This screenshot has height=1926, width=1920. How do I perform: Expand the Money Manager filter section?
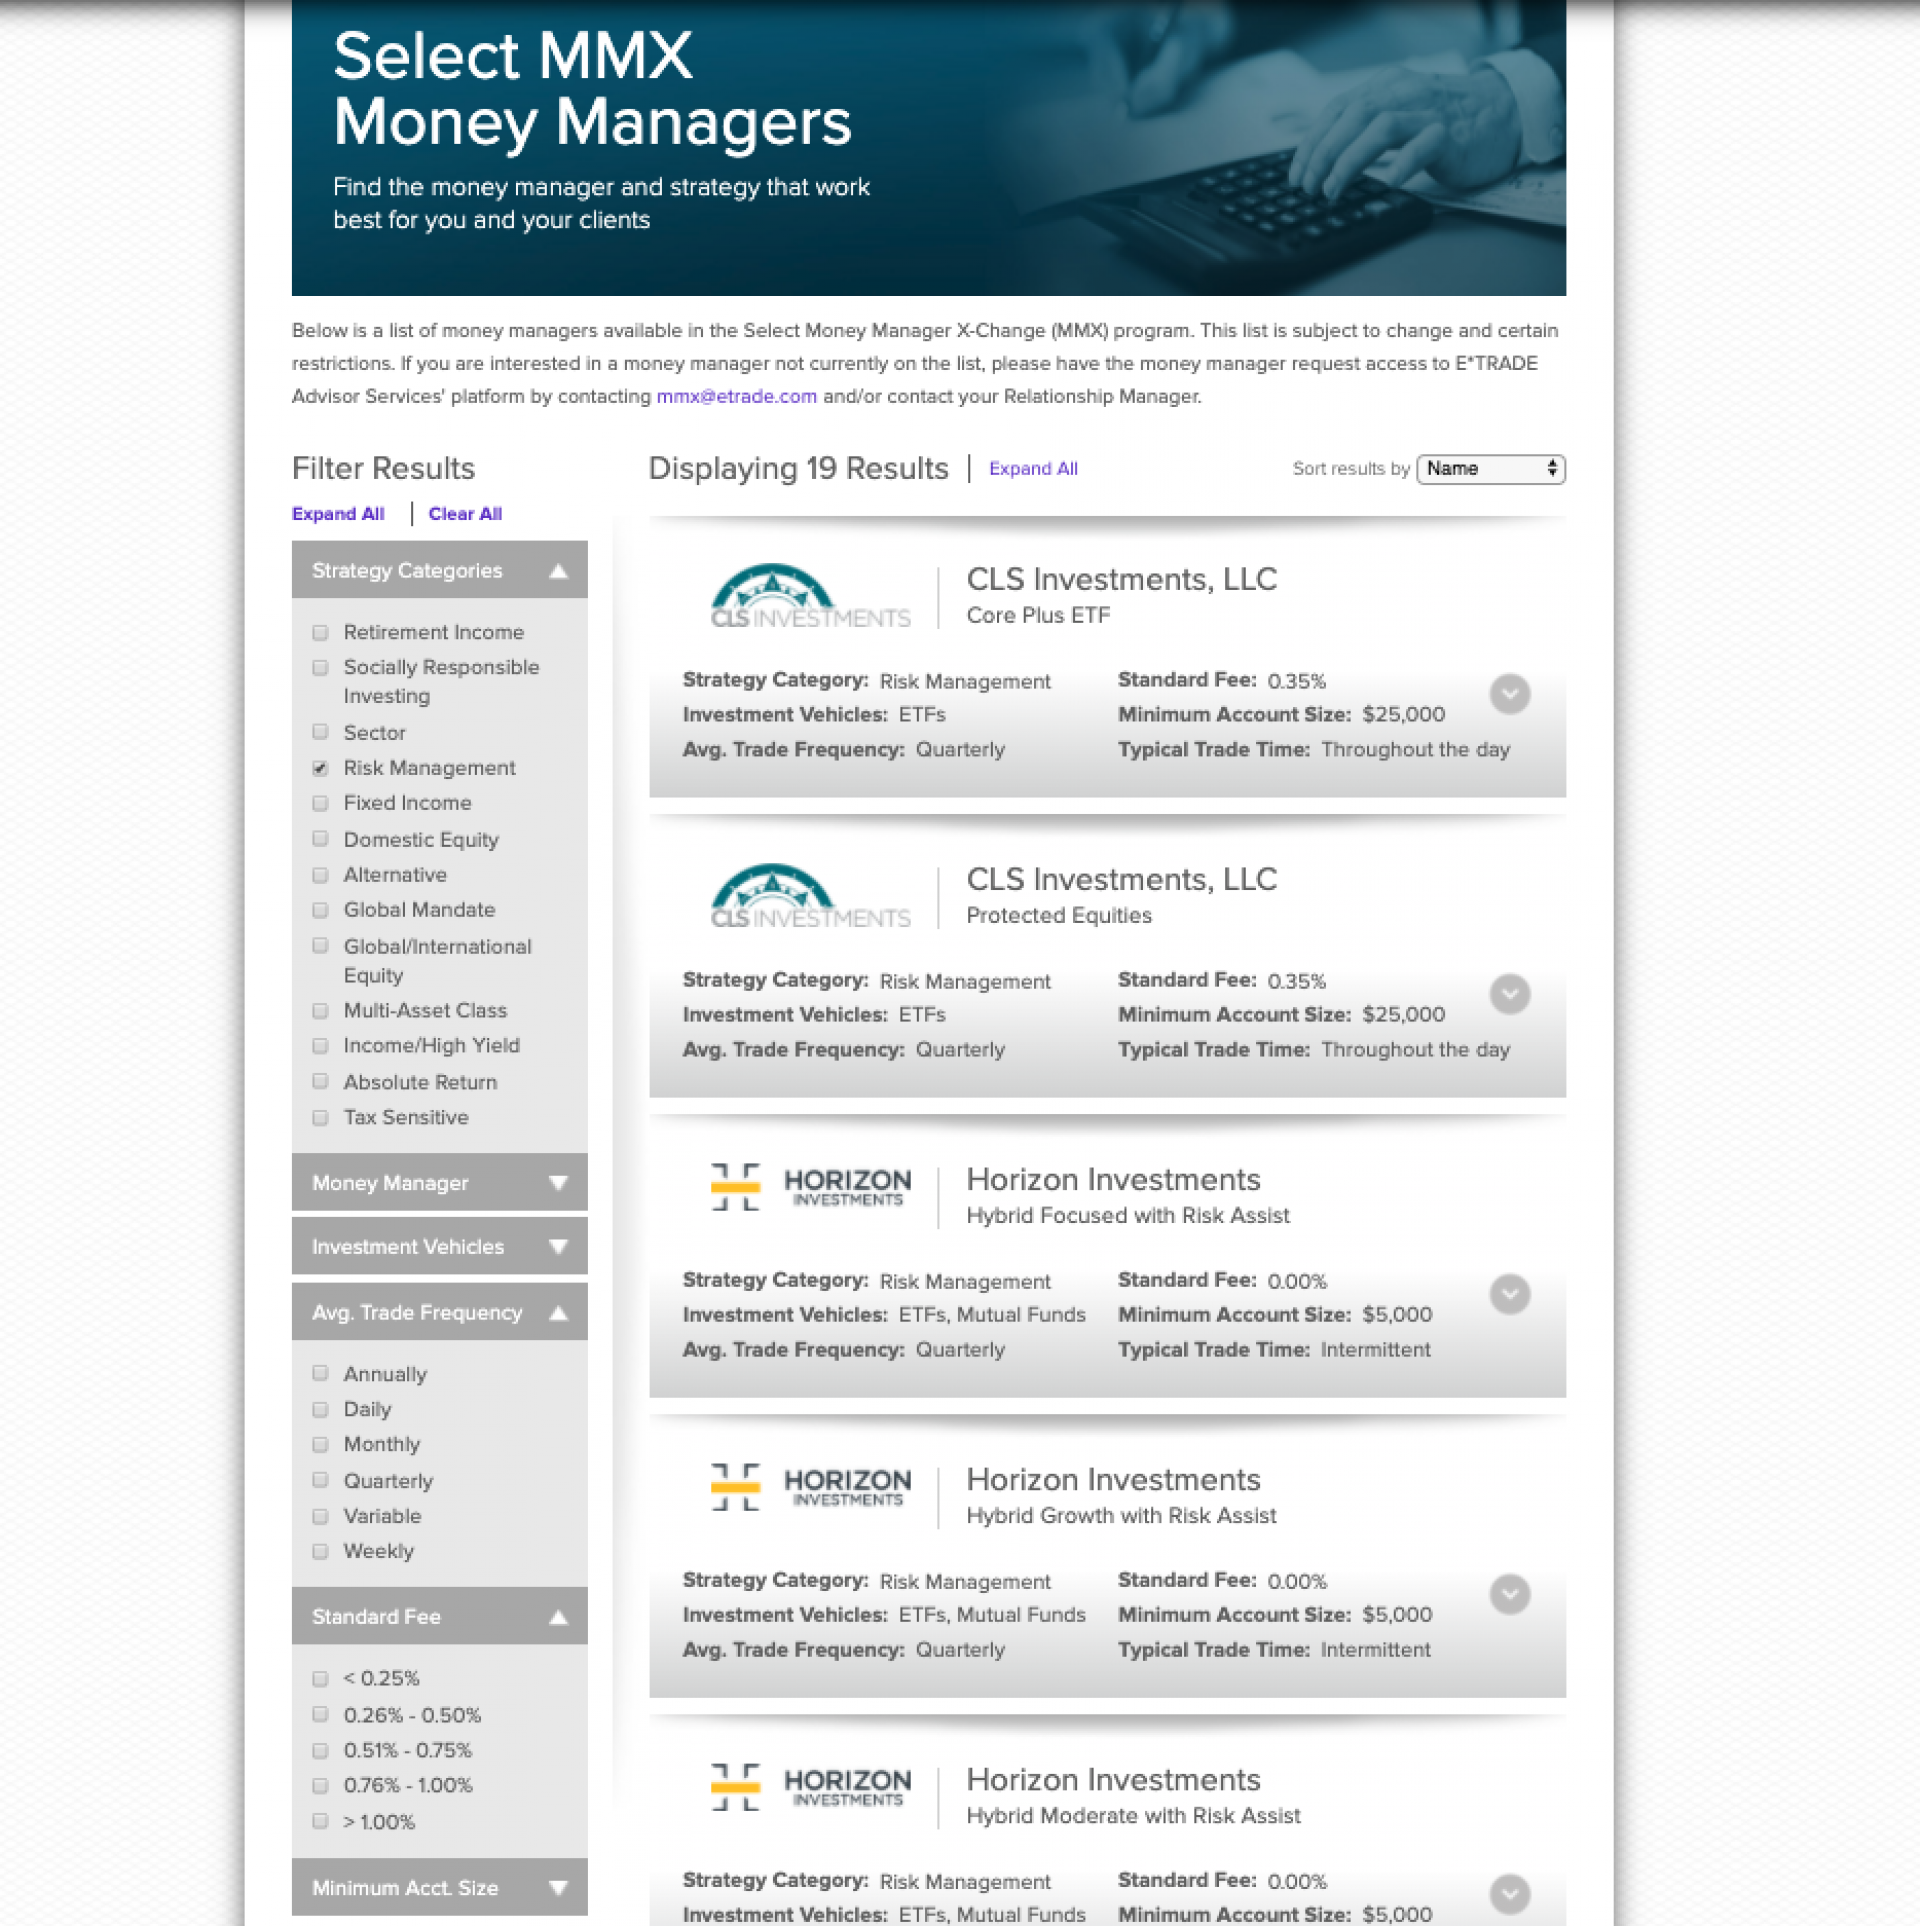pyautogui.click(x=558, y=1183)
